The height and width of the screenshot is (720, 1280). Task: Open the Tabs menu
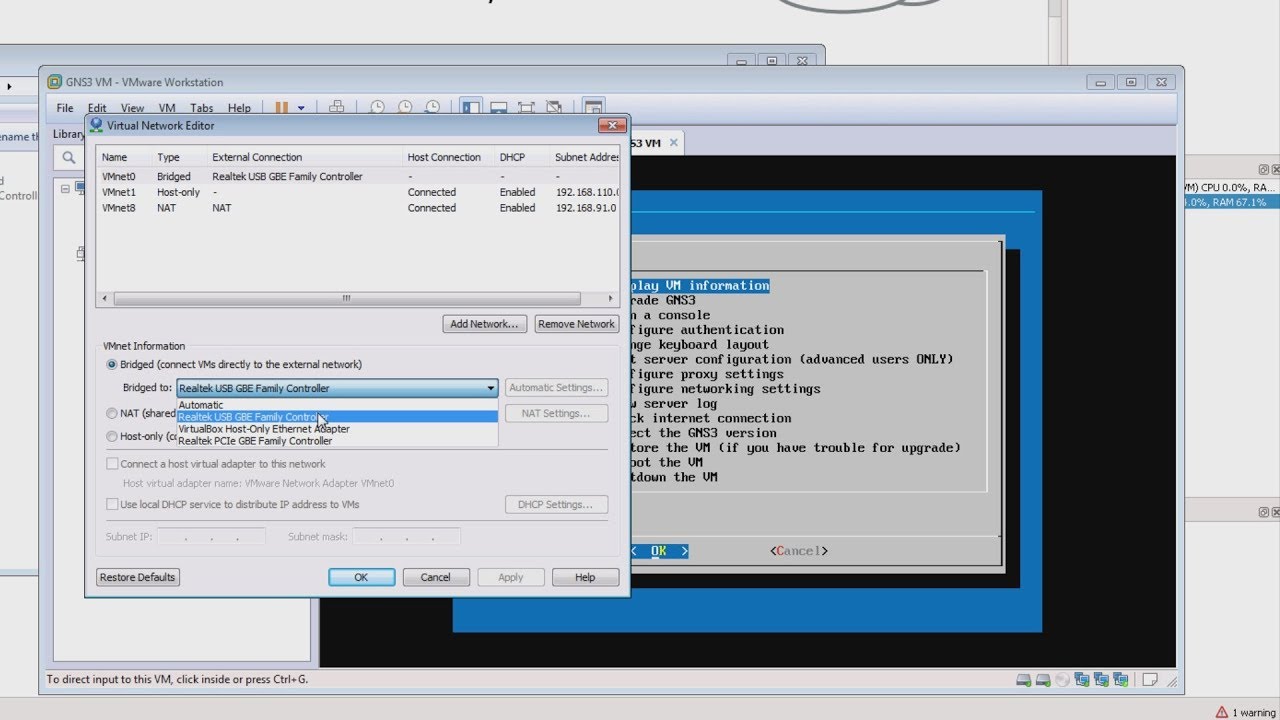(x=202, y=108)
